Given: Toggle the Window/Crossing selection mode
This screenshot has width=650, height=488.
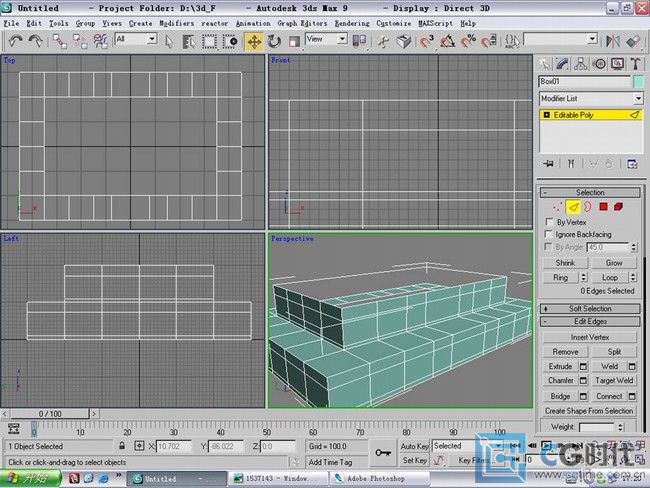Looking at the screenshot, I should tap(230, 41).
